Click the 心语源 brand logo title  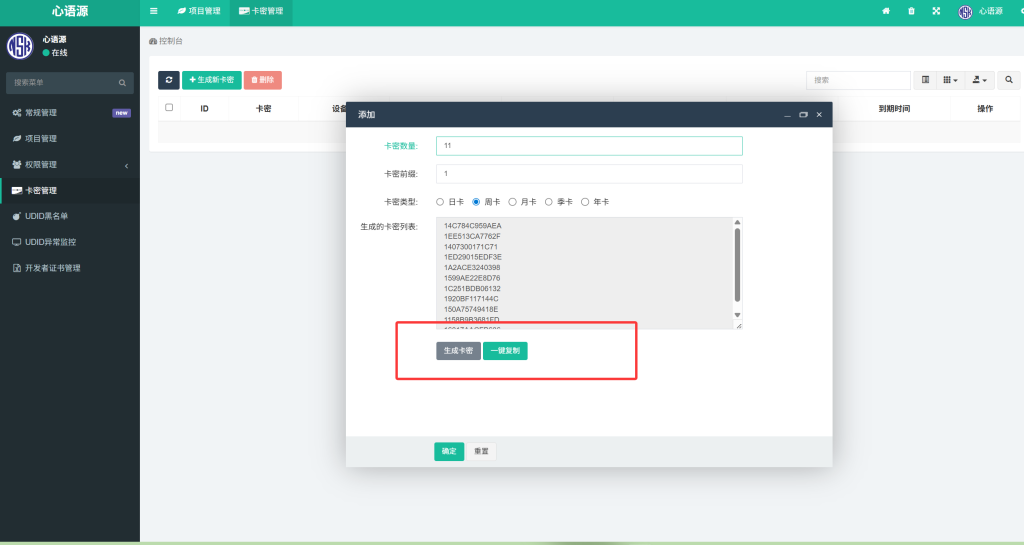pos(70,11)
